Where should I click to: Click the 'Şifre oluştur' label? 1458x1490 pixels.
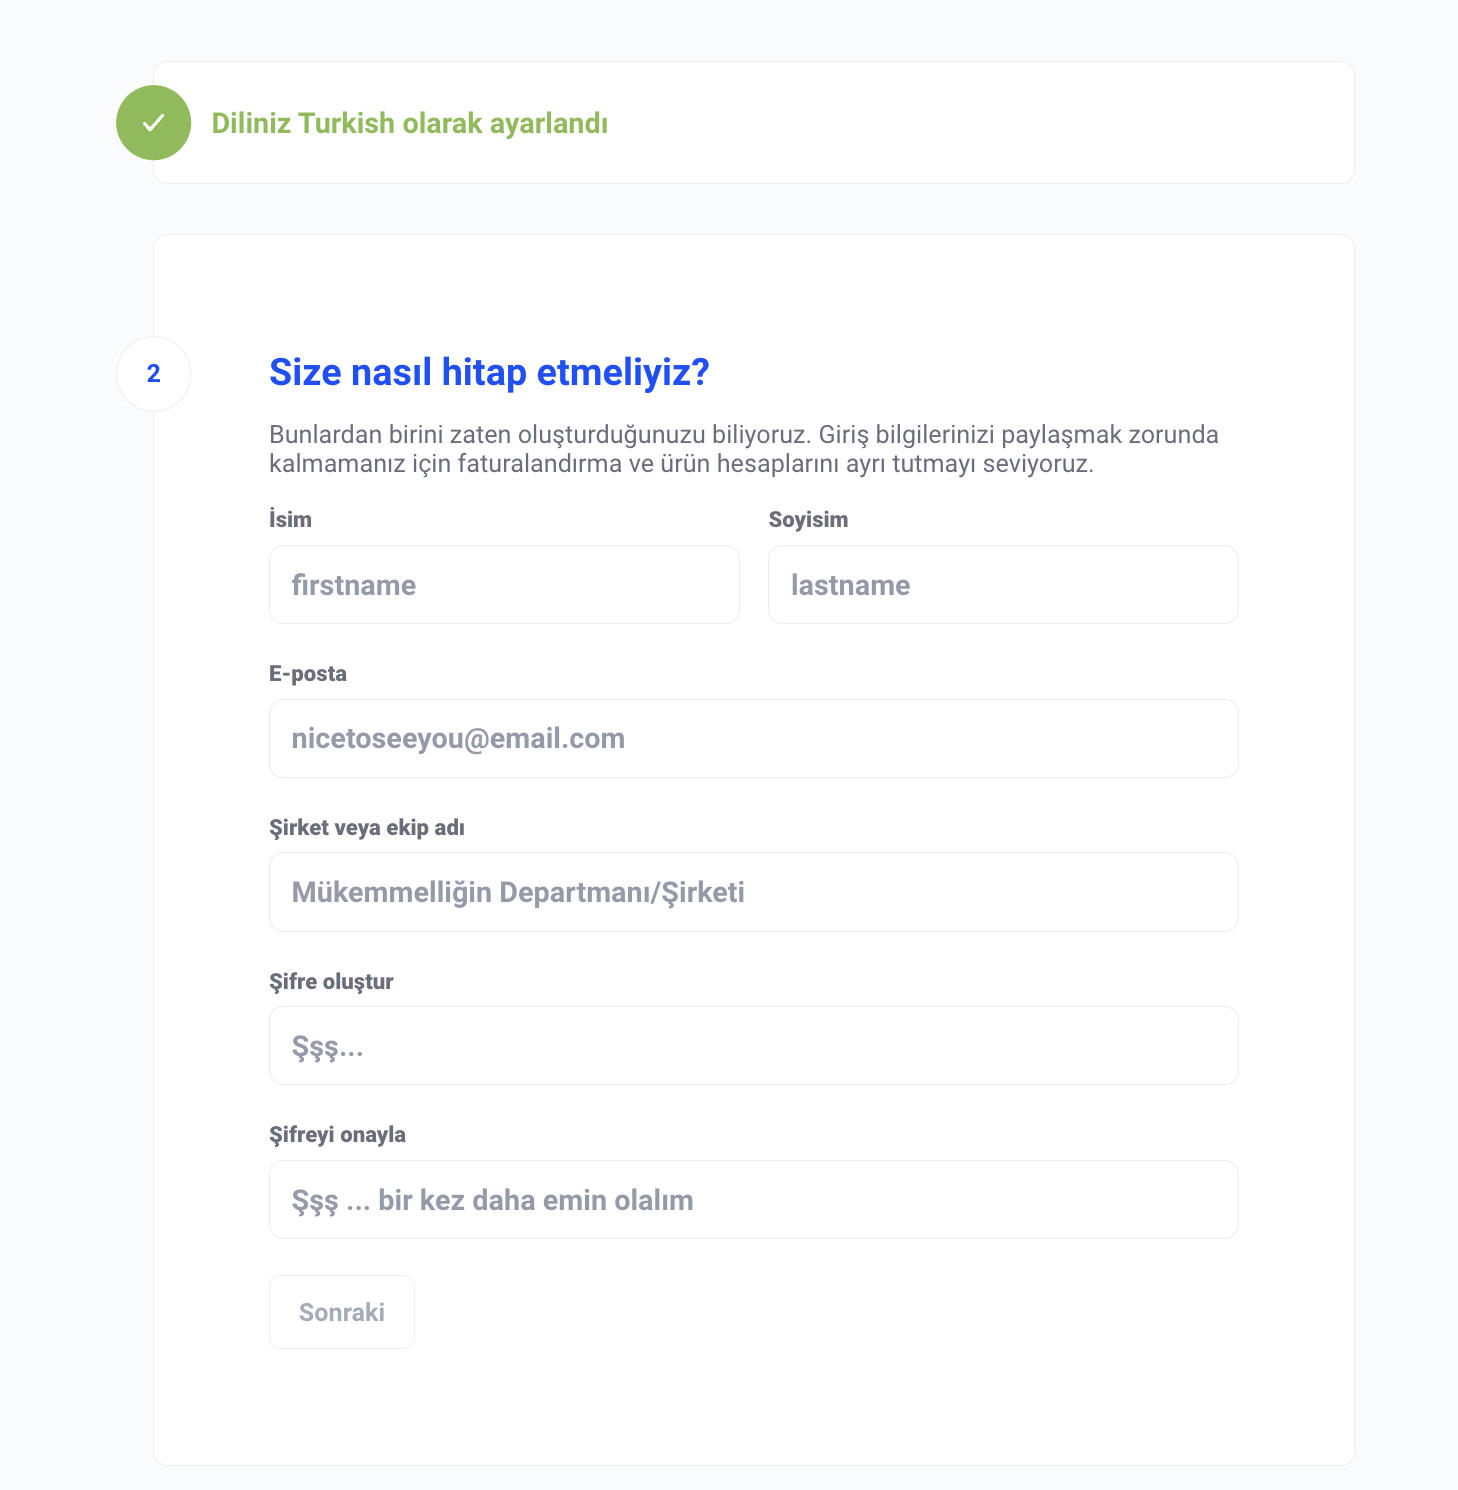point(331,982)
